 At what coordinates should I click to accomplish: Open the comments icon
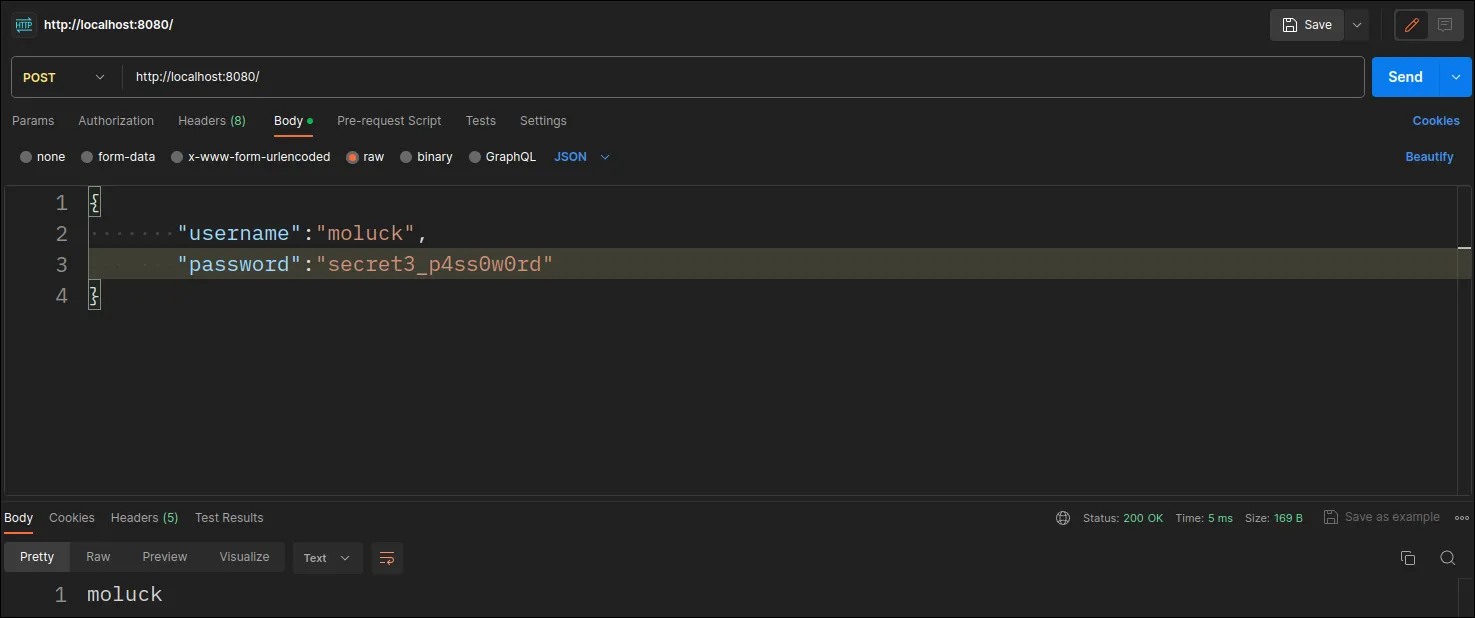click(1445, 25)
